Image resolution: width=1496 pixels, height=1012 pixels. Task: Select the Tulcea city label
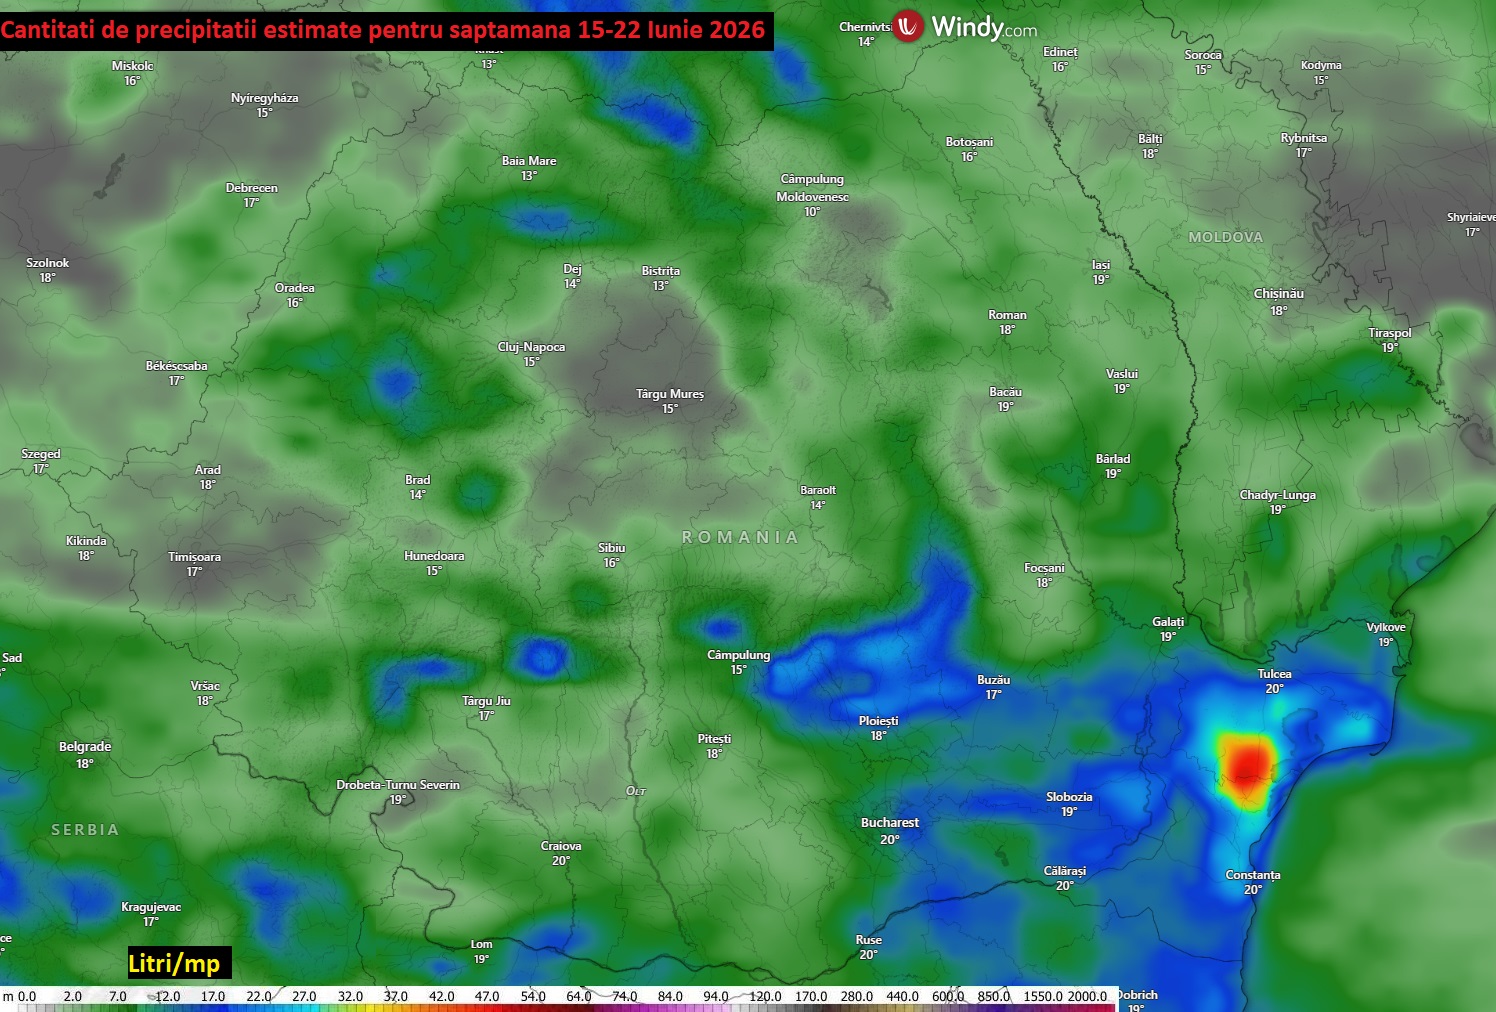(1274, 674)
